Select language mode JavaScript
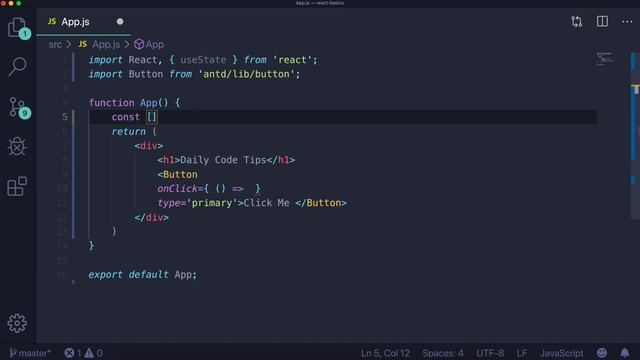 (561, 353)
